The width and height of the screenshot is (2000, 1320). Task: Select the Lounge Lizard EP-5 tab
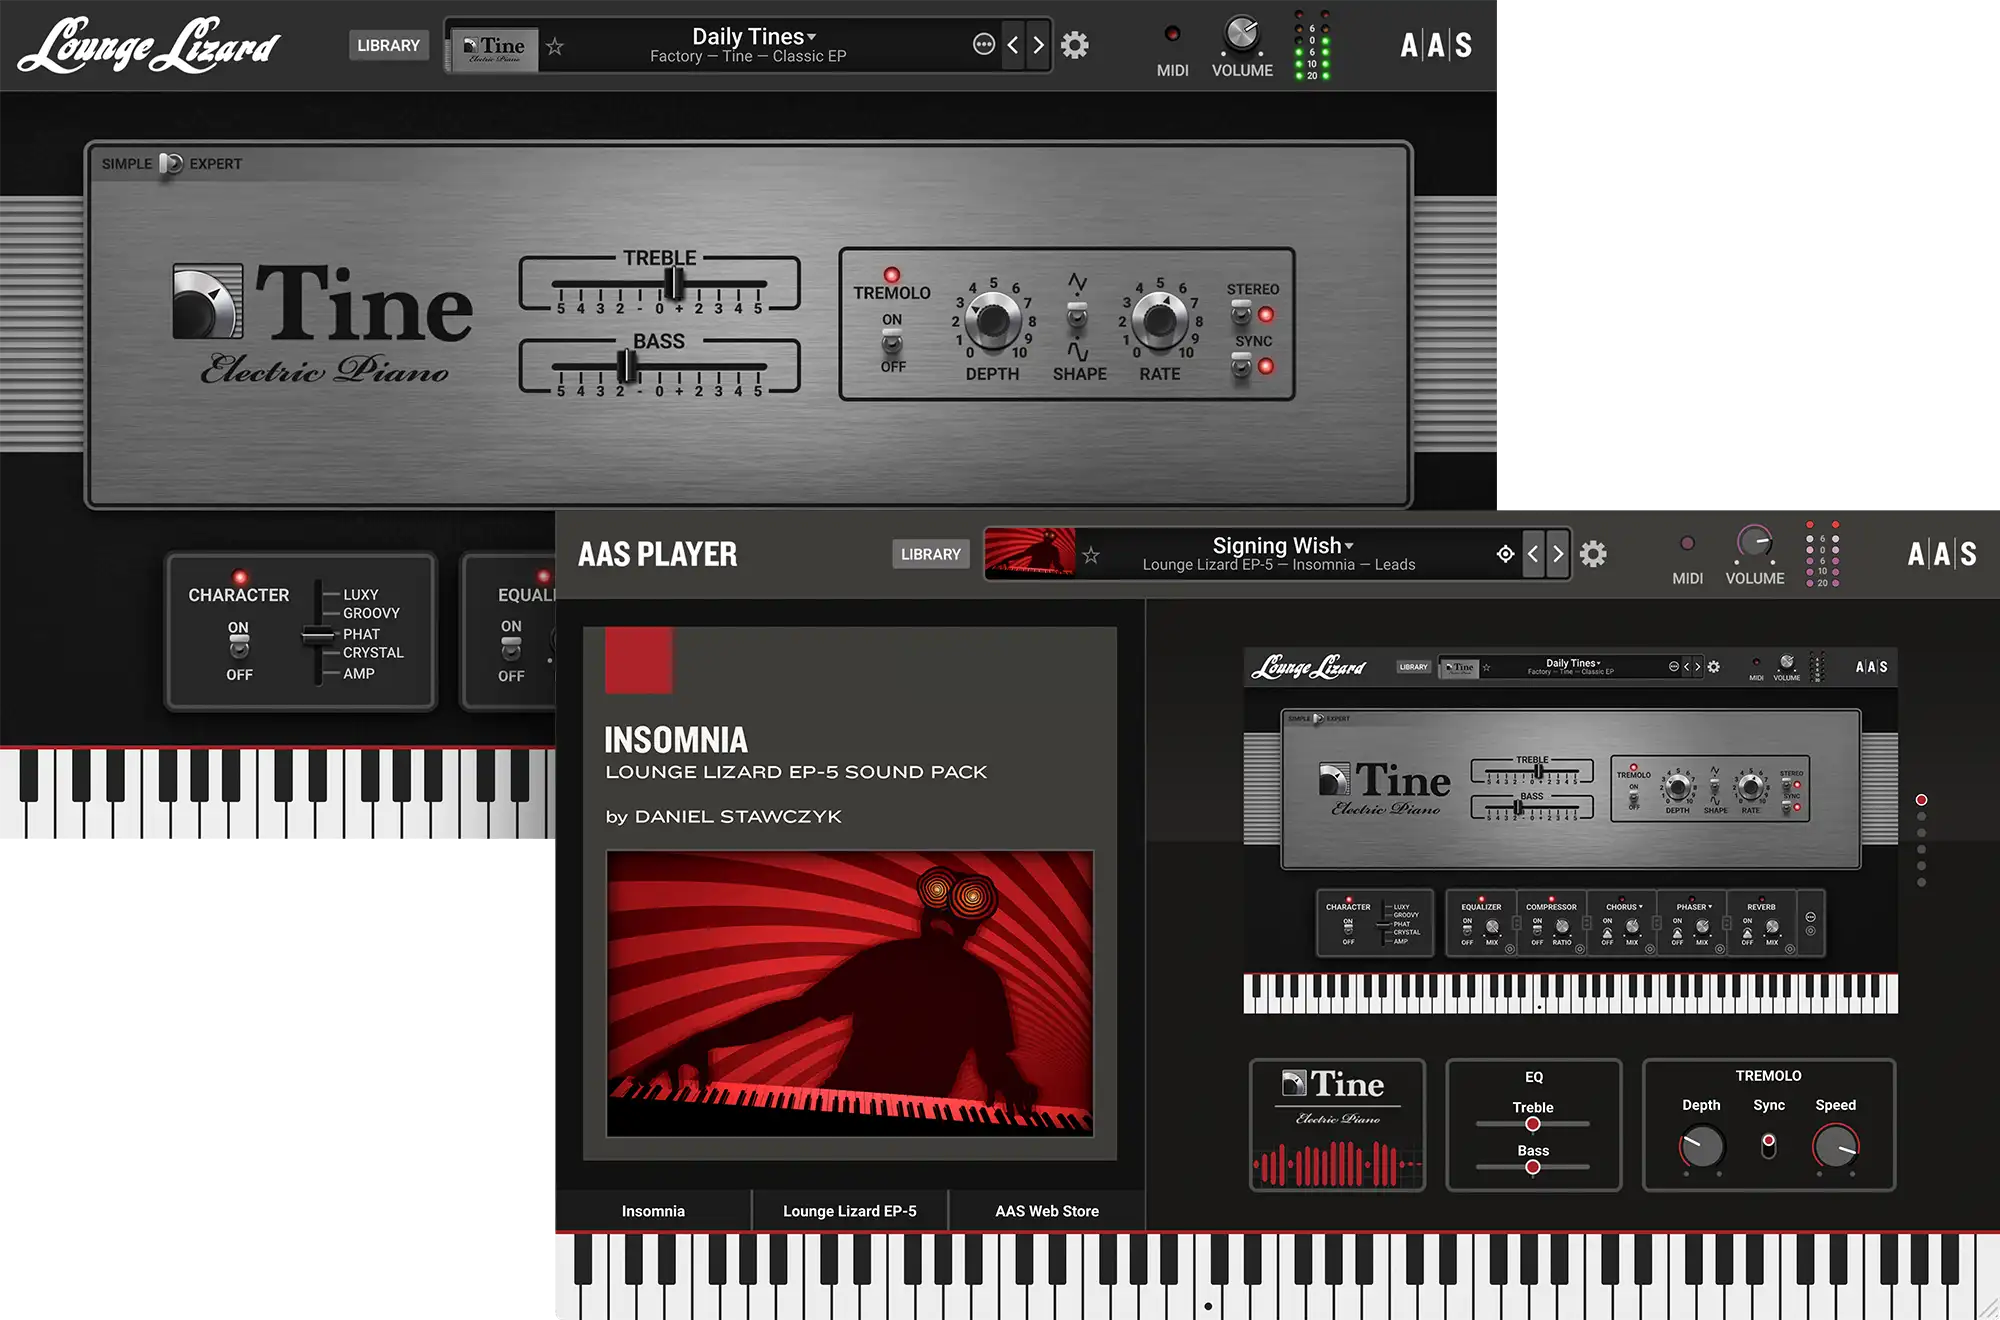[x=850, y=1211]
